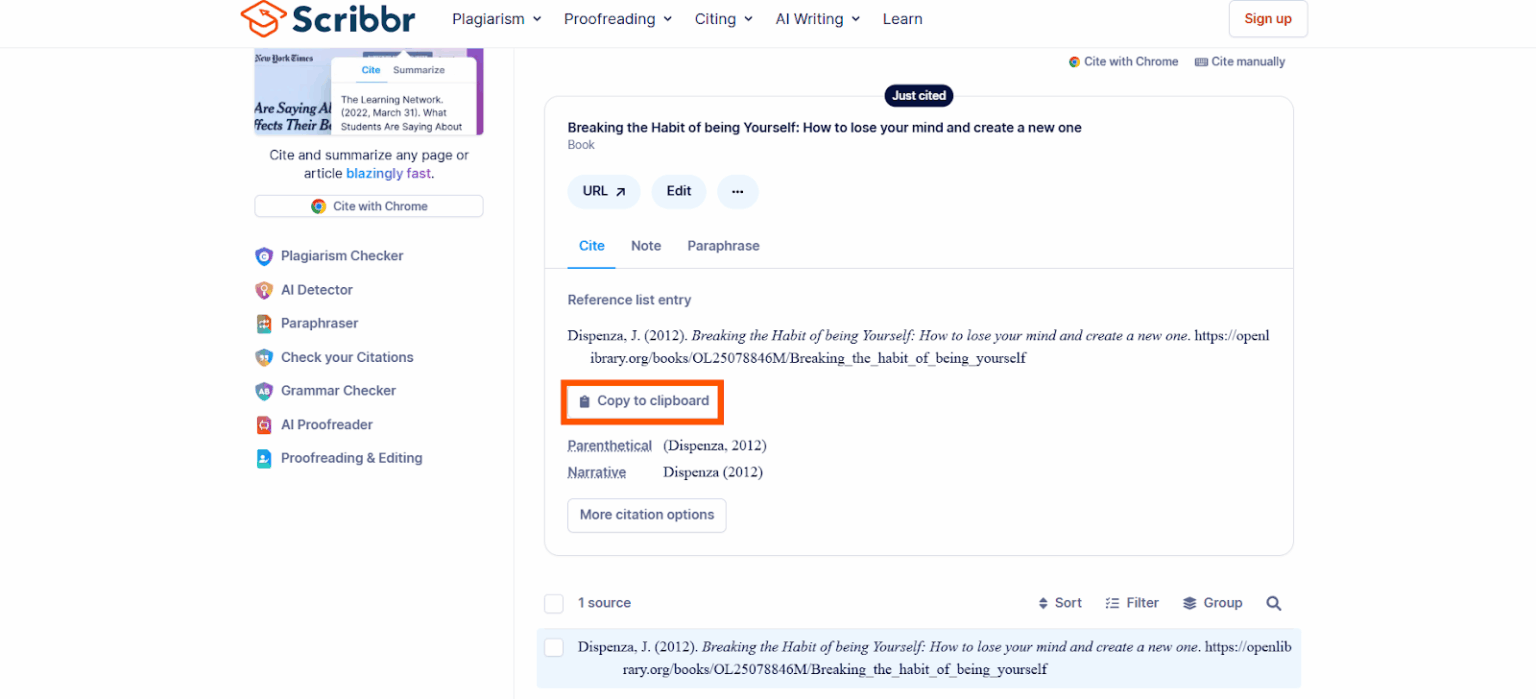Open the Paraphraser tool
The height and width of the screenshot is (699, 1536).
[x=318, y=323]
